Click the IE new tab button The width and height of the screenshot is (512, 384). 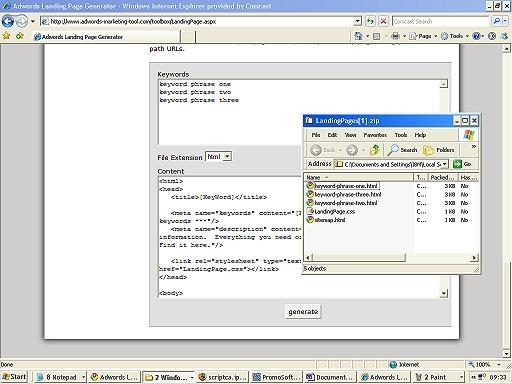tap(188, 37)
